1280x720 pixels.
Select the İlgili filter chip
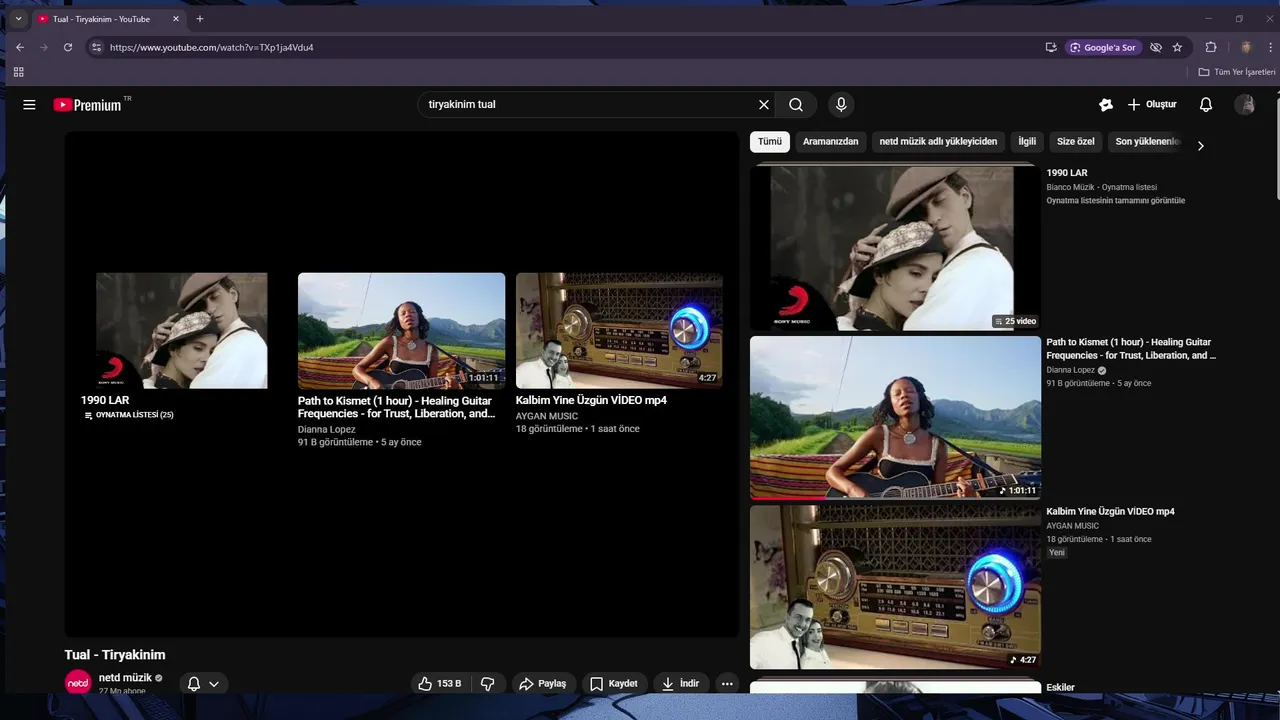click(x=1027, y=142)
